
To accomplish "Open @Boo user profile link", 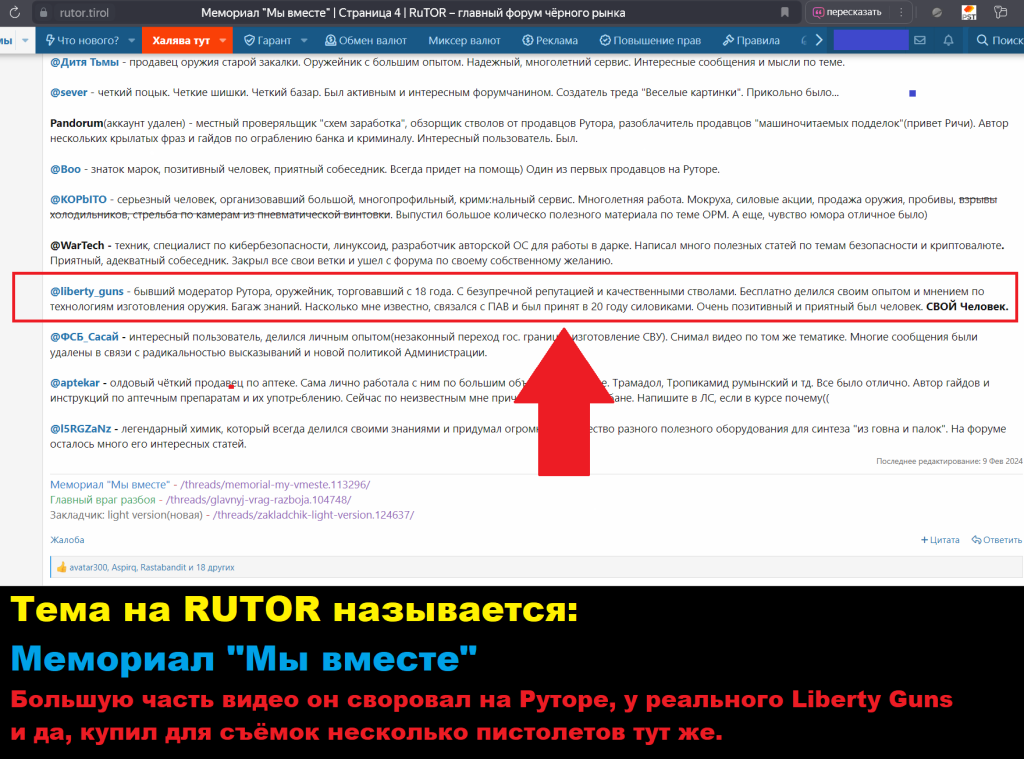I will [x=65, y=169].
